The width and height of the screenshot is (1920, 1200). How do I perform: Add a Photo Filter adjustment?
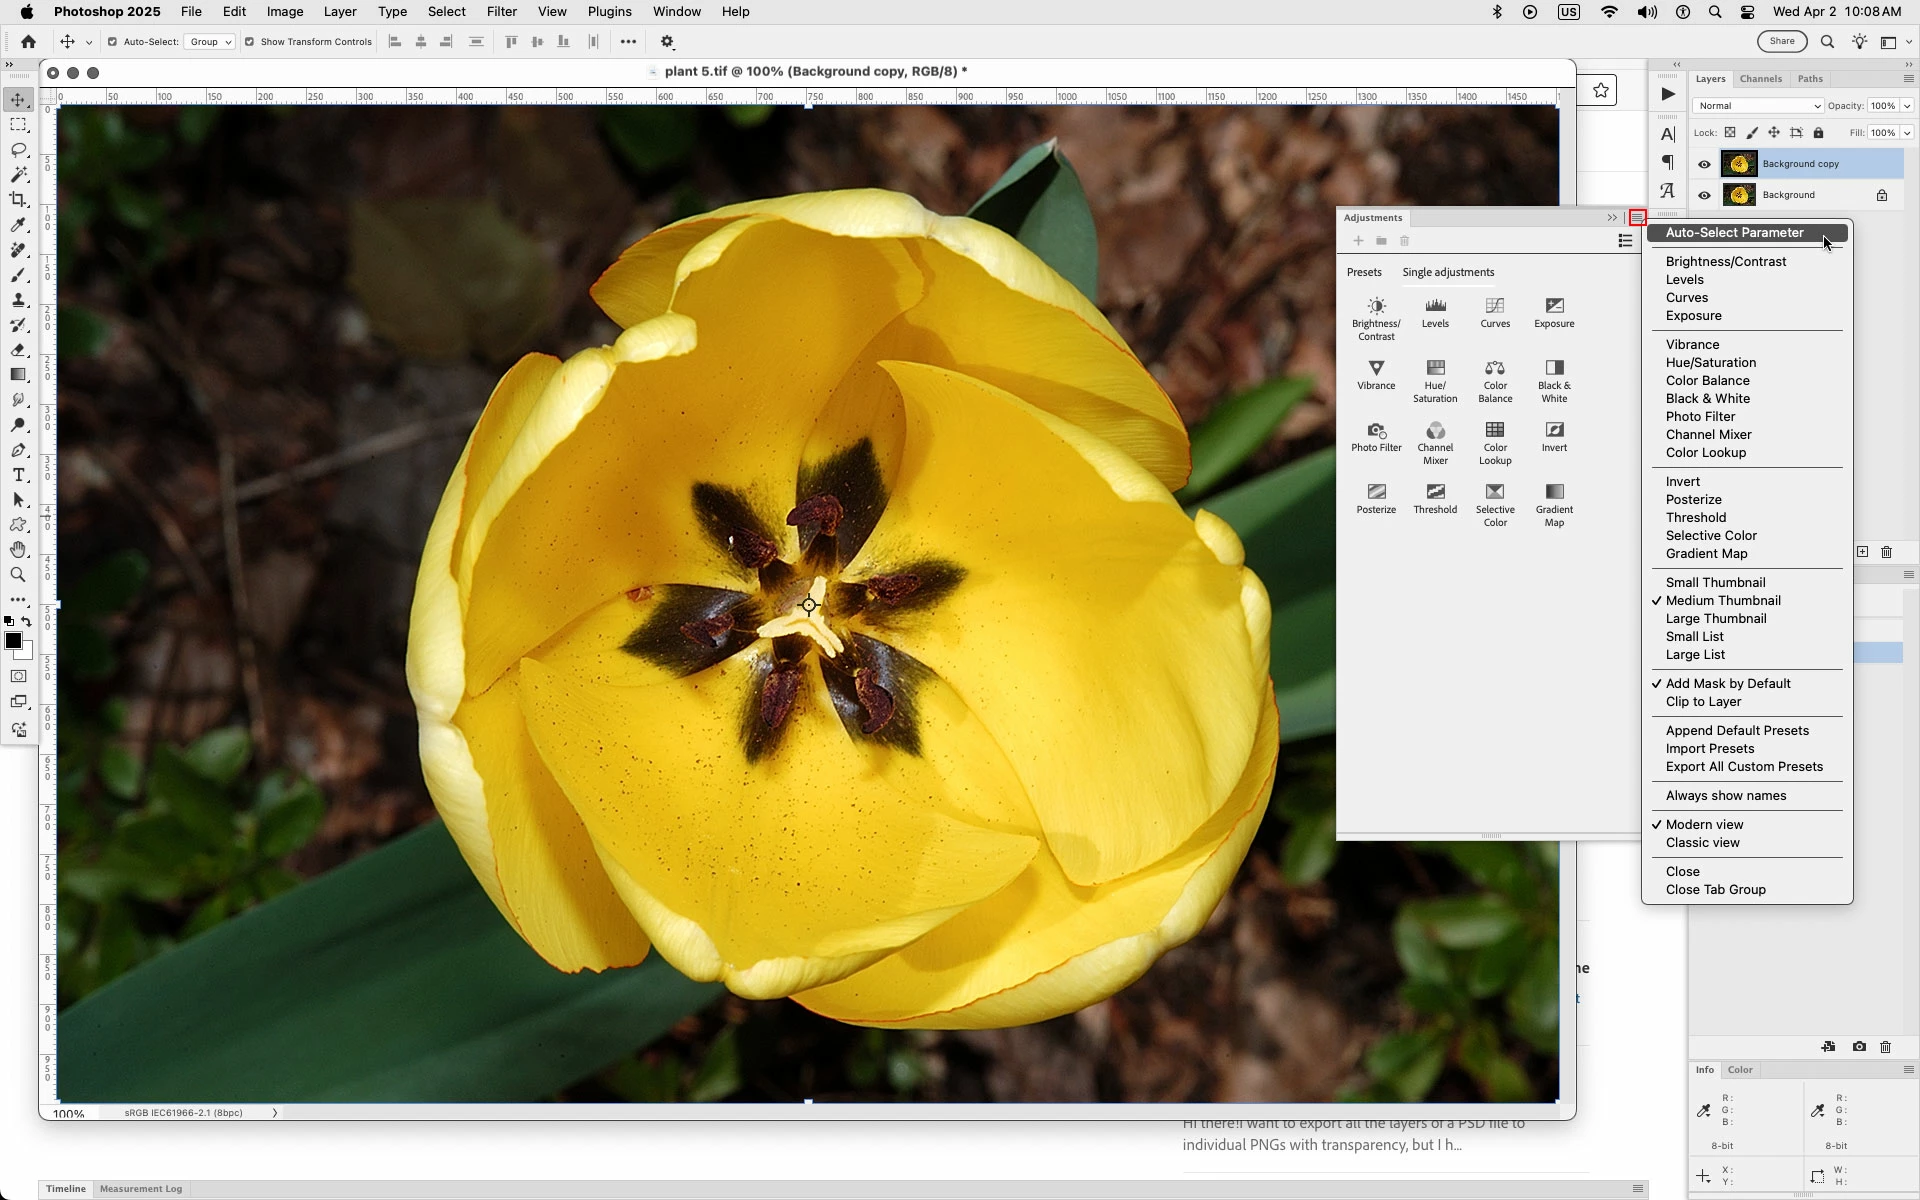(1376, 431)
